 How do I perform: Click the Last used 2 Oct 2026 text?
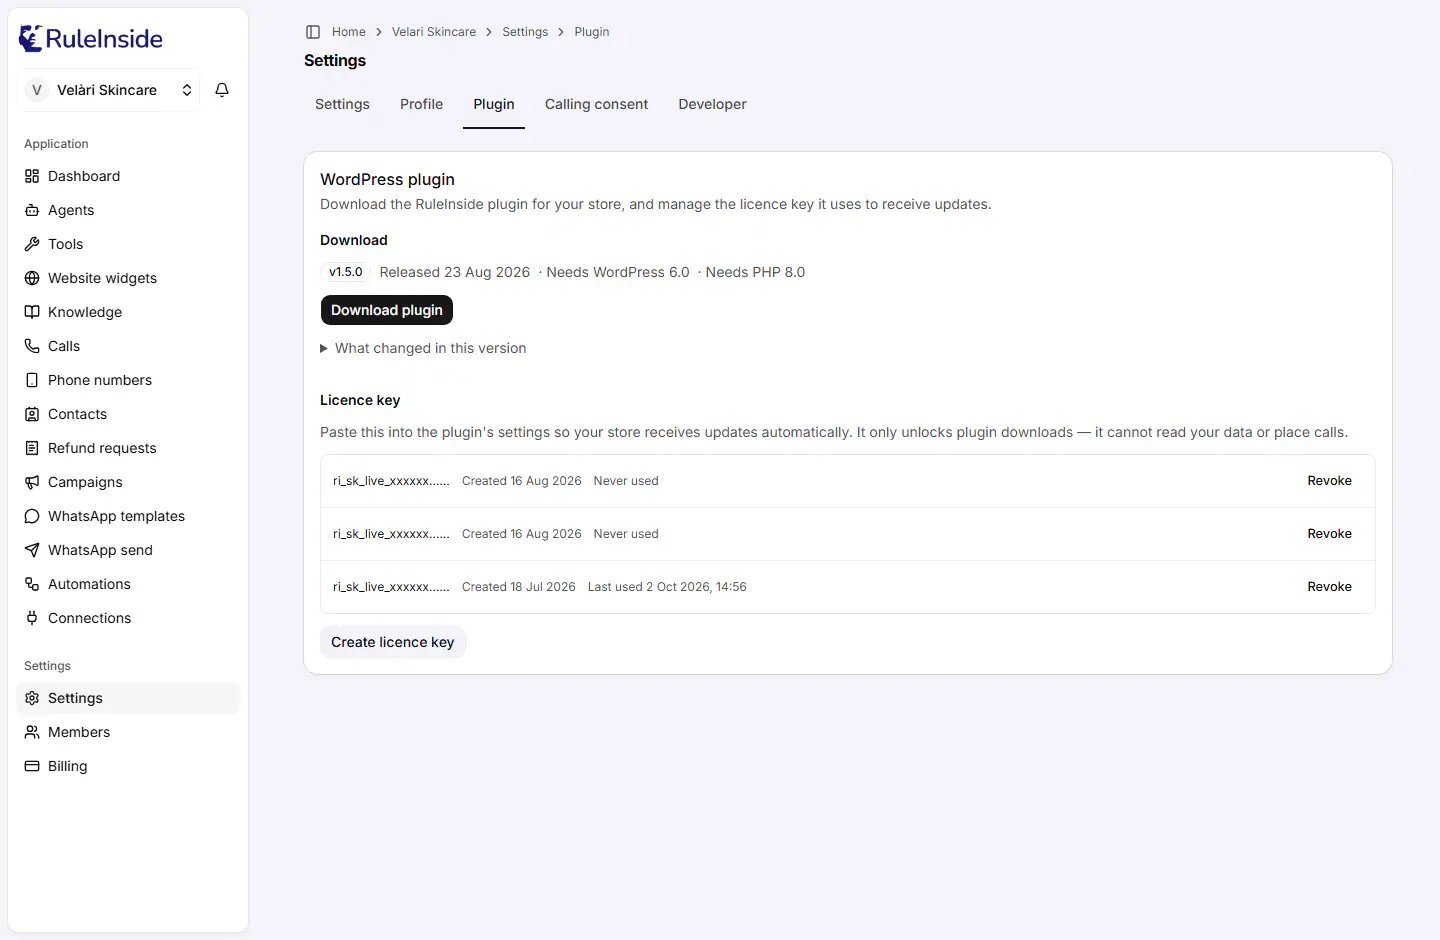667,587
